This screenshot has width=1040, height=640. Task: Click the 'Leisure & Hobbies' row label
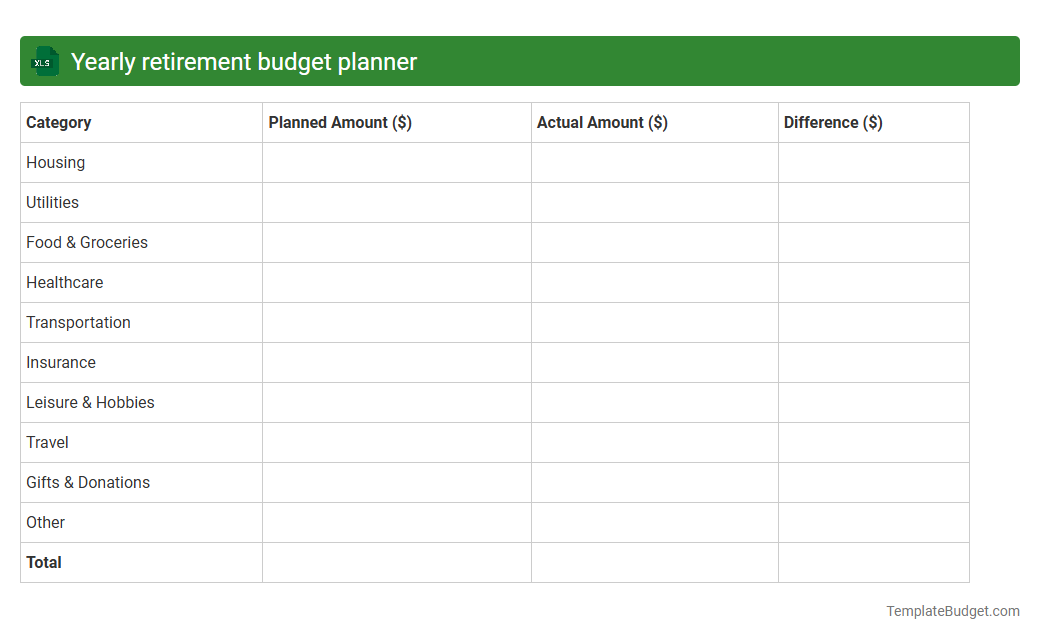pos(90,402)
